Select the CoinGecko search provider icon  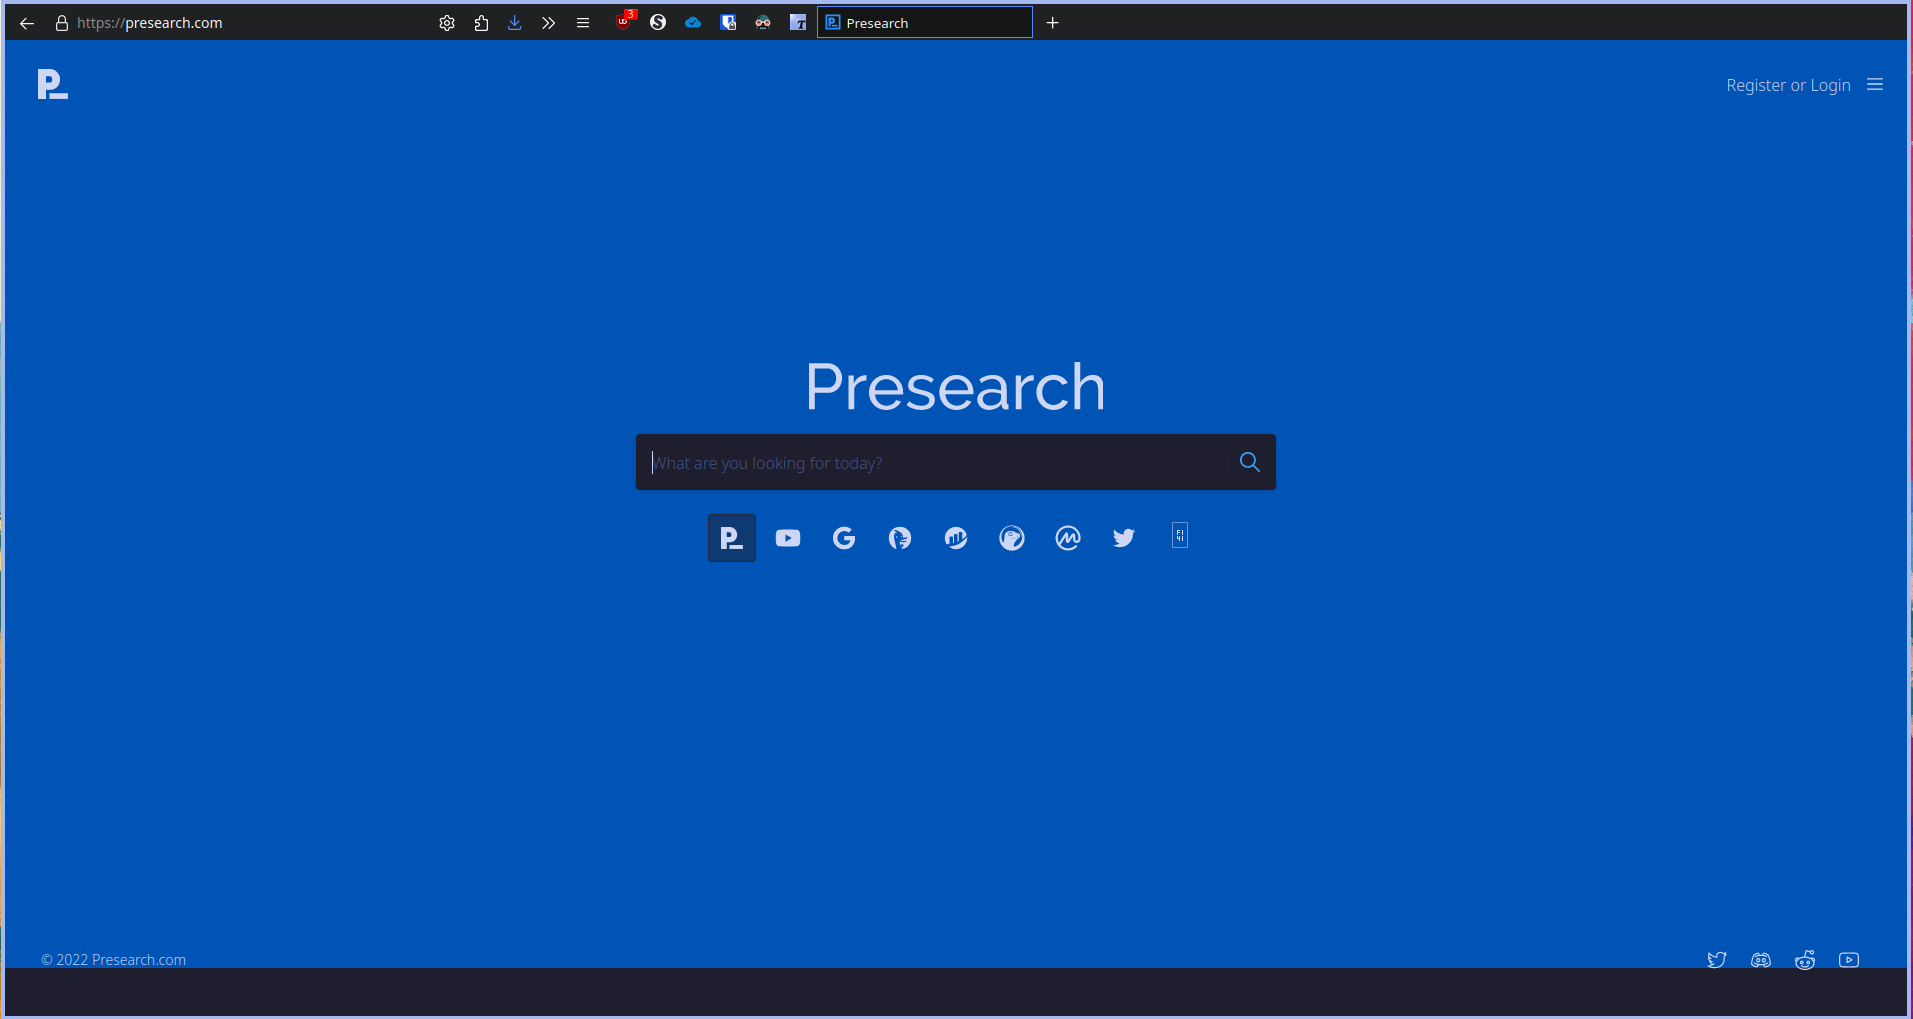[x=1012, y=538]
